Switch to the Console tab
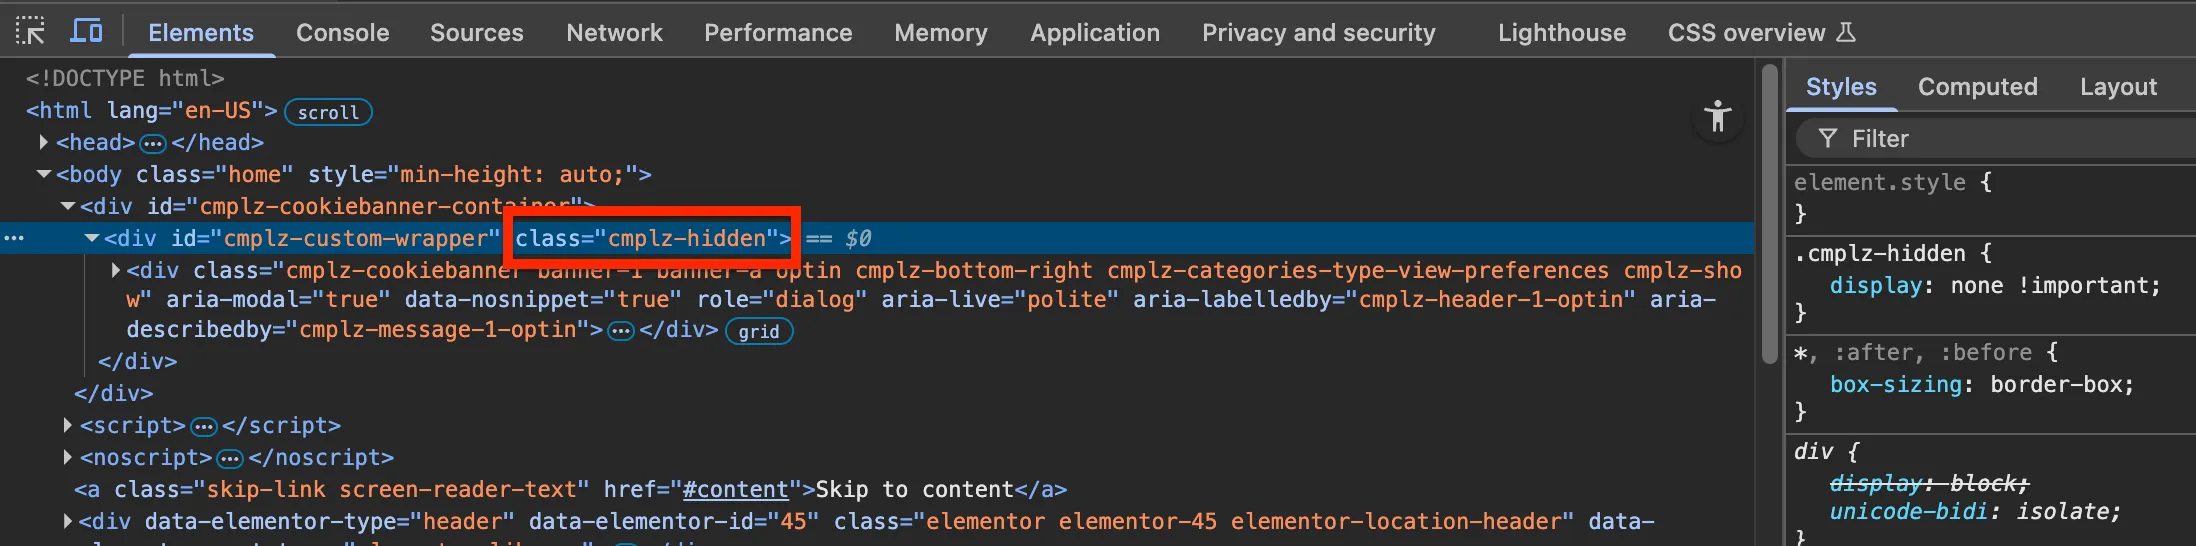 pos(342,33)
